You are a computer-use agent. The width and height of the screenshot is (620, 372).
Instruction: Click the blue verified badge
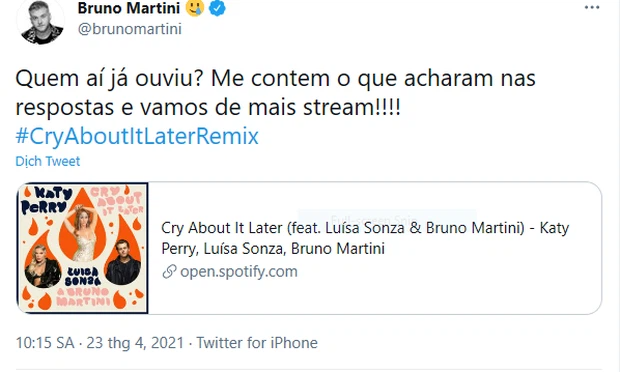[217, 8]
